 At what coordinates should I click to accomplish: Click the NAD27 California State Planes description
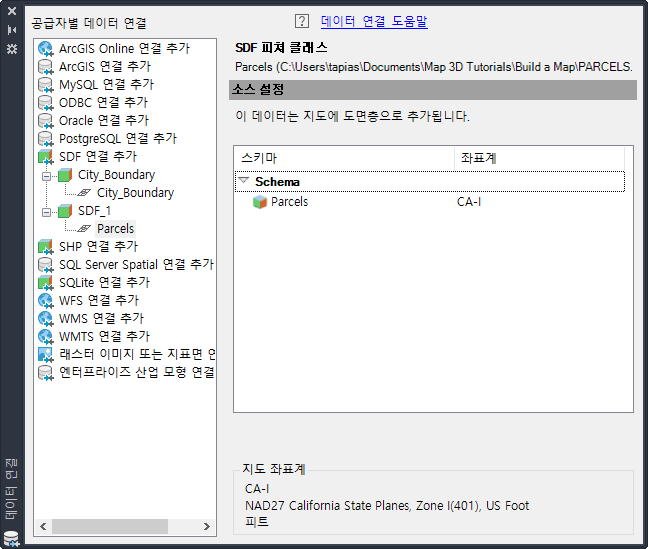(387, 506)
